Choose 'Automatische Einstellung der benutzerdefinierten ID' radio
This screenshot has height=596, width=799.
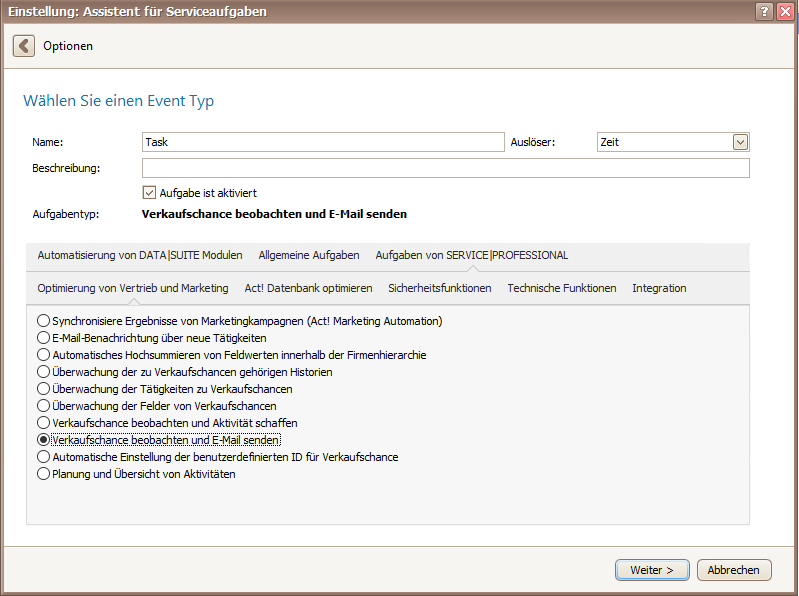[x=43, y=457]
